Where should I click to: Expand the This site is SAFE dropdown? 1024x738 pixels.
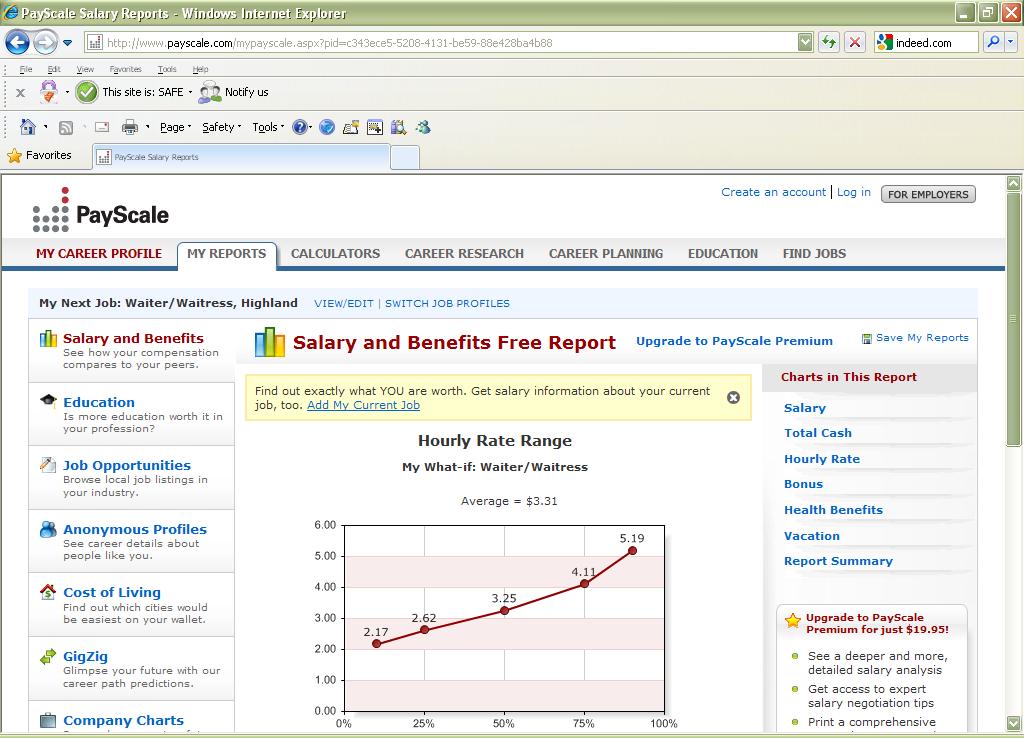pyautogui.click(x=190, y=92)
